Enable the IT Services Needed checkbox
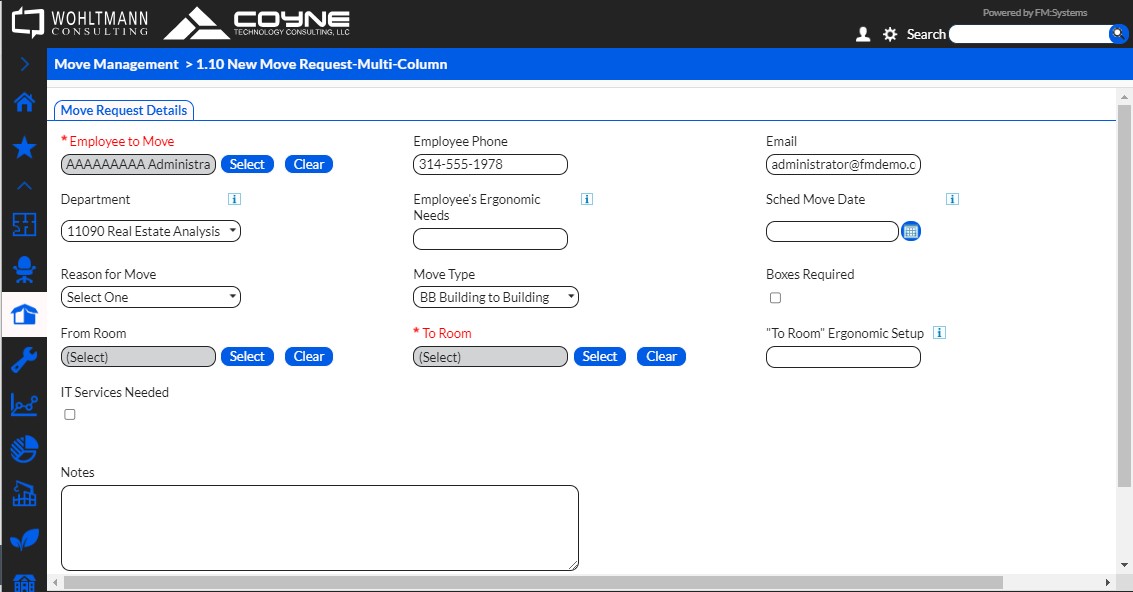The width and height of the screenshot is (1133, 592). tap(70, 414)
